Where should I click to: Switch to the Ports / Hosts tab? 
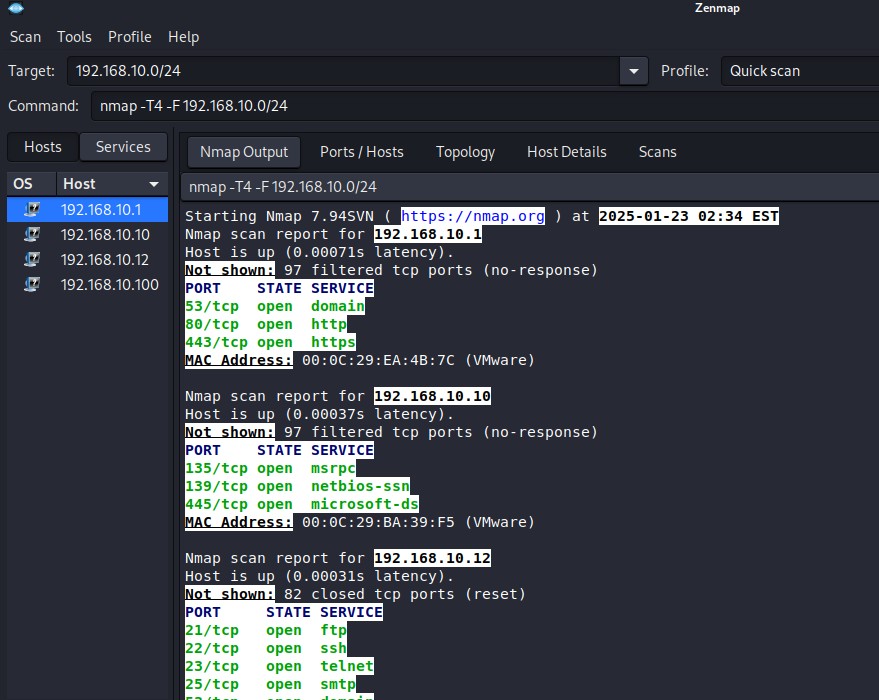[x=362, y=152]
